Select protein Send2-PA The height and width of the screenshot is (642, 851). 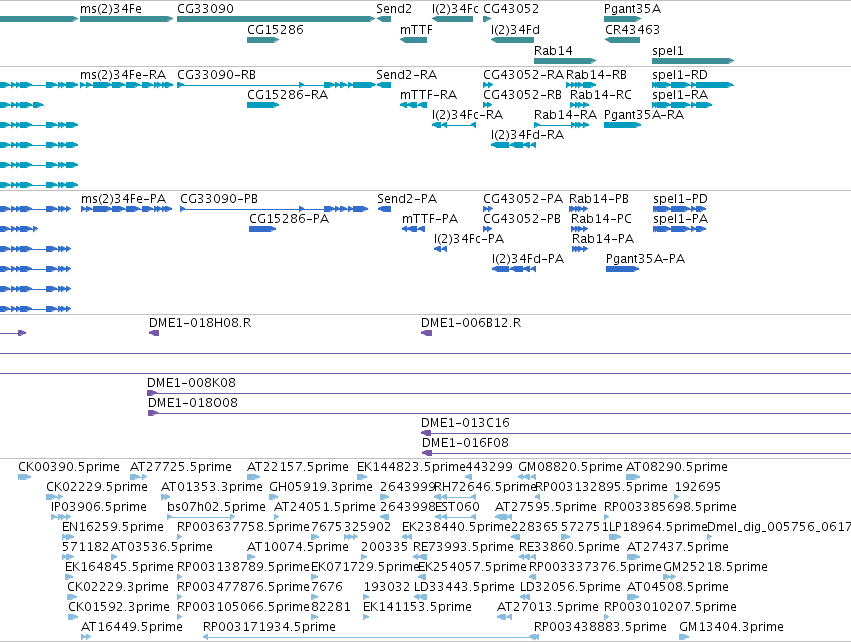(407, 199)
